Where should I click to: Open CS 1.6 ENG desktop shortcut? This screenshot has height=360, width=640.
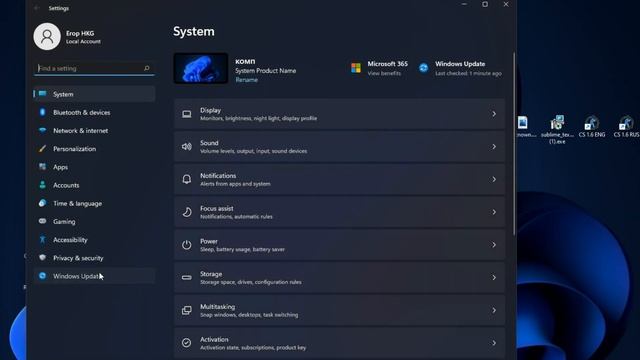[592, 127]
